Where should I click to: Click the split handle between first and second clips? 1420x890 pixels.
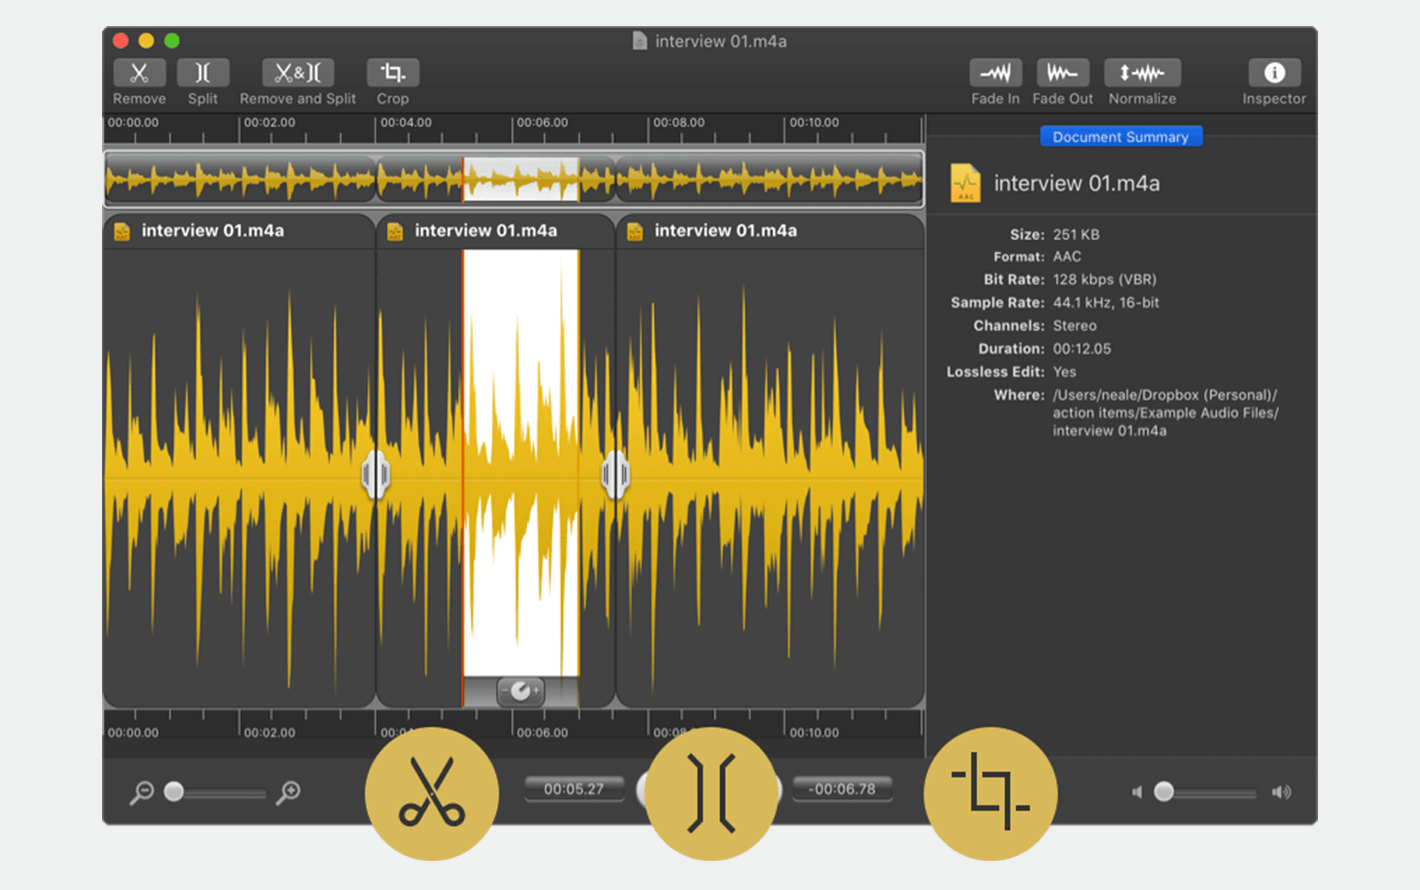coord(376,475)
